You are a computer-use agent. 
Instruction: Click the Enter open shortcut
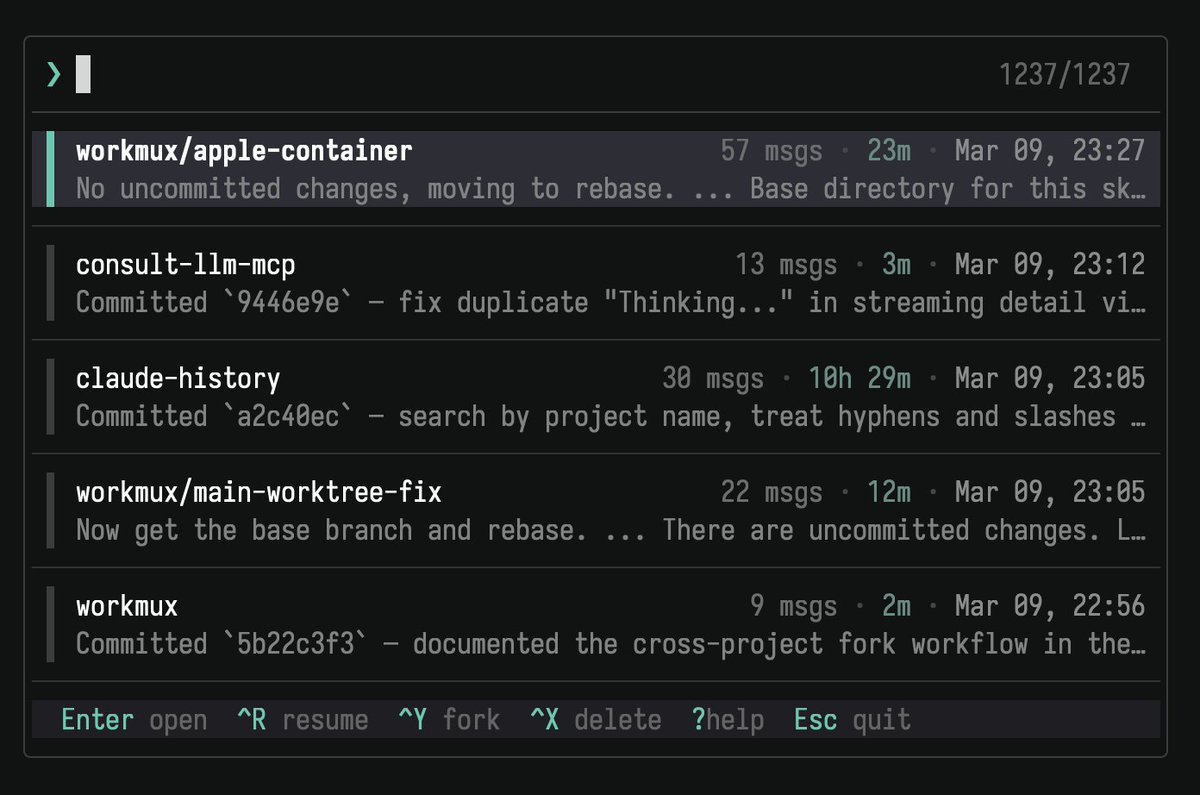pyautogui.click(x=135, y=720)
